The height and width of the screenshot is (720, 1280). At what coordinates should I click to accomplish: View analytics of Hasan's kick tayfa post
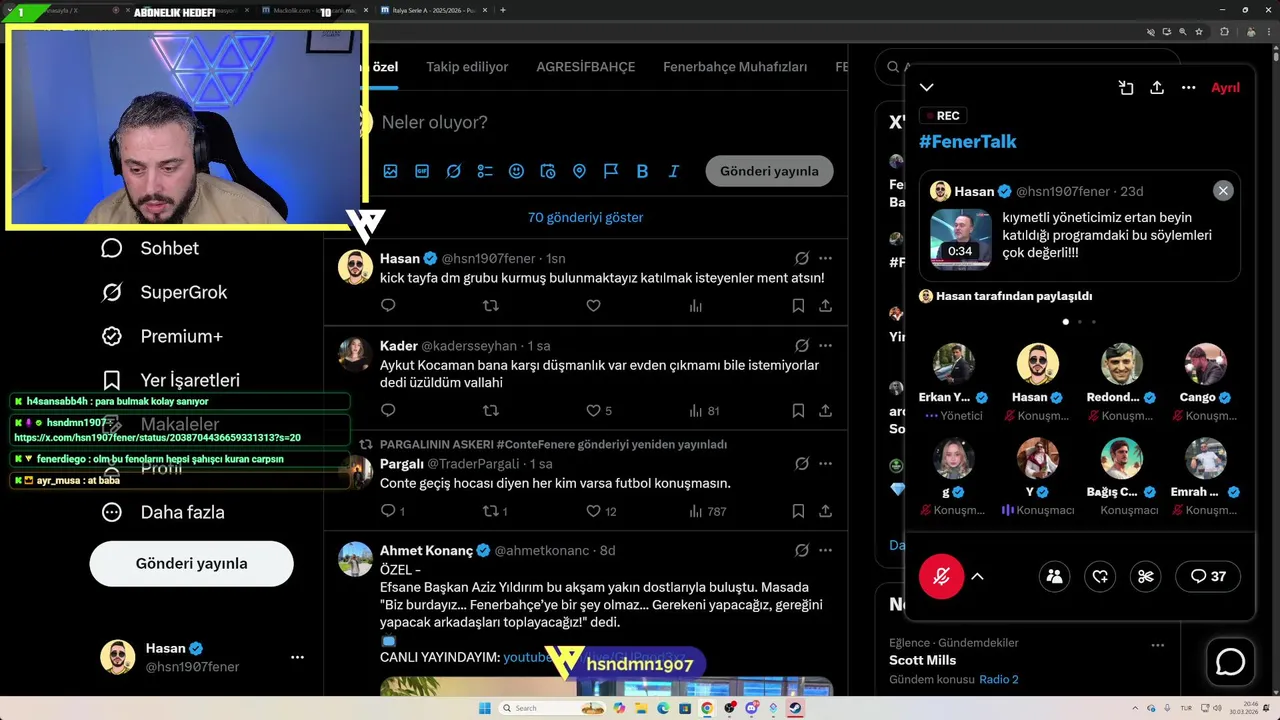click(x=696, y=305)
